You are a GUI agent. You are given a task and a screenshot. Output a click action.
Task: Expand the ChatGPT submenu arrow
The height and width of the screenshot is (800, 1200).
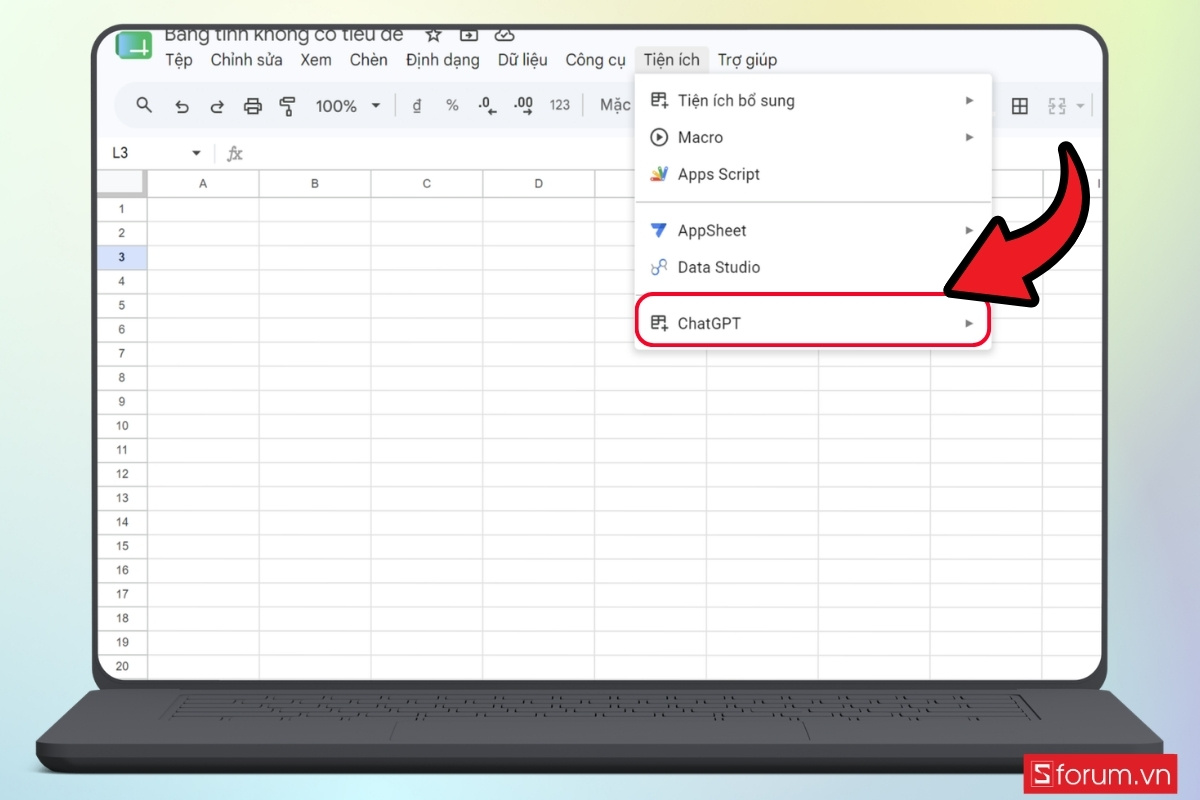click(969, 323)
